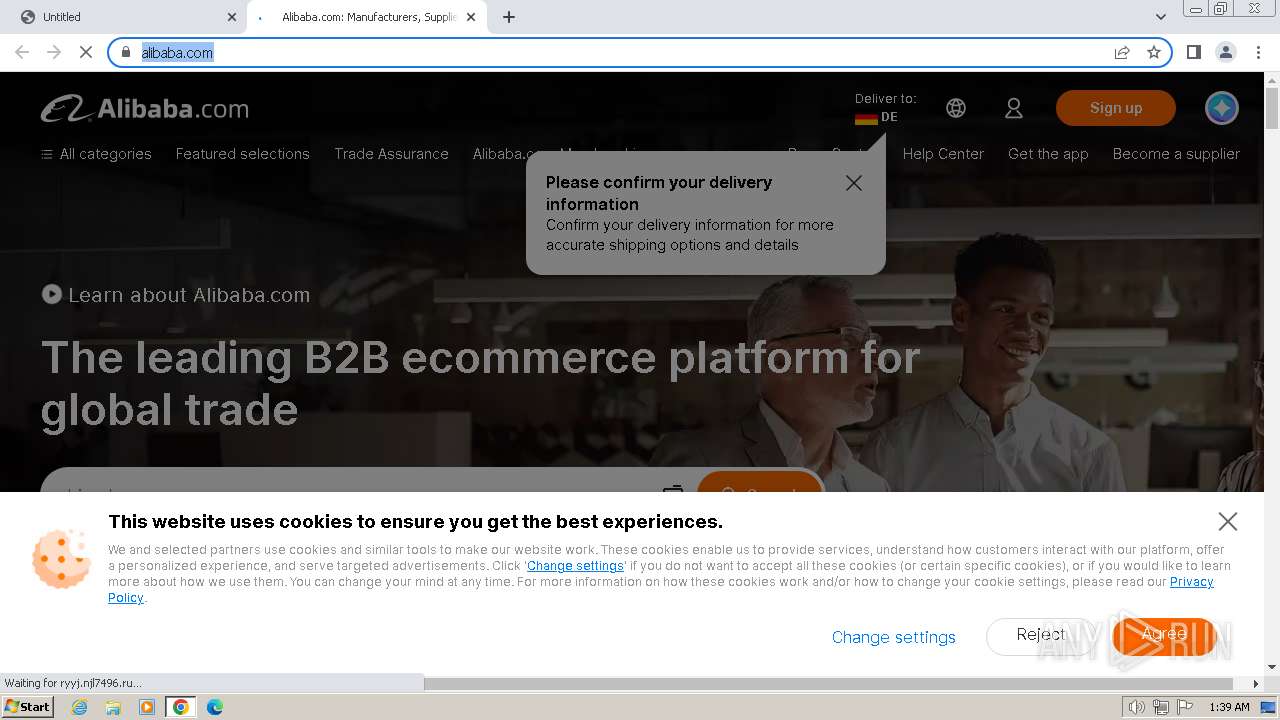Open the language and currency globe icon
The image size is (1280, 720).
coord(956,108)
